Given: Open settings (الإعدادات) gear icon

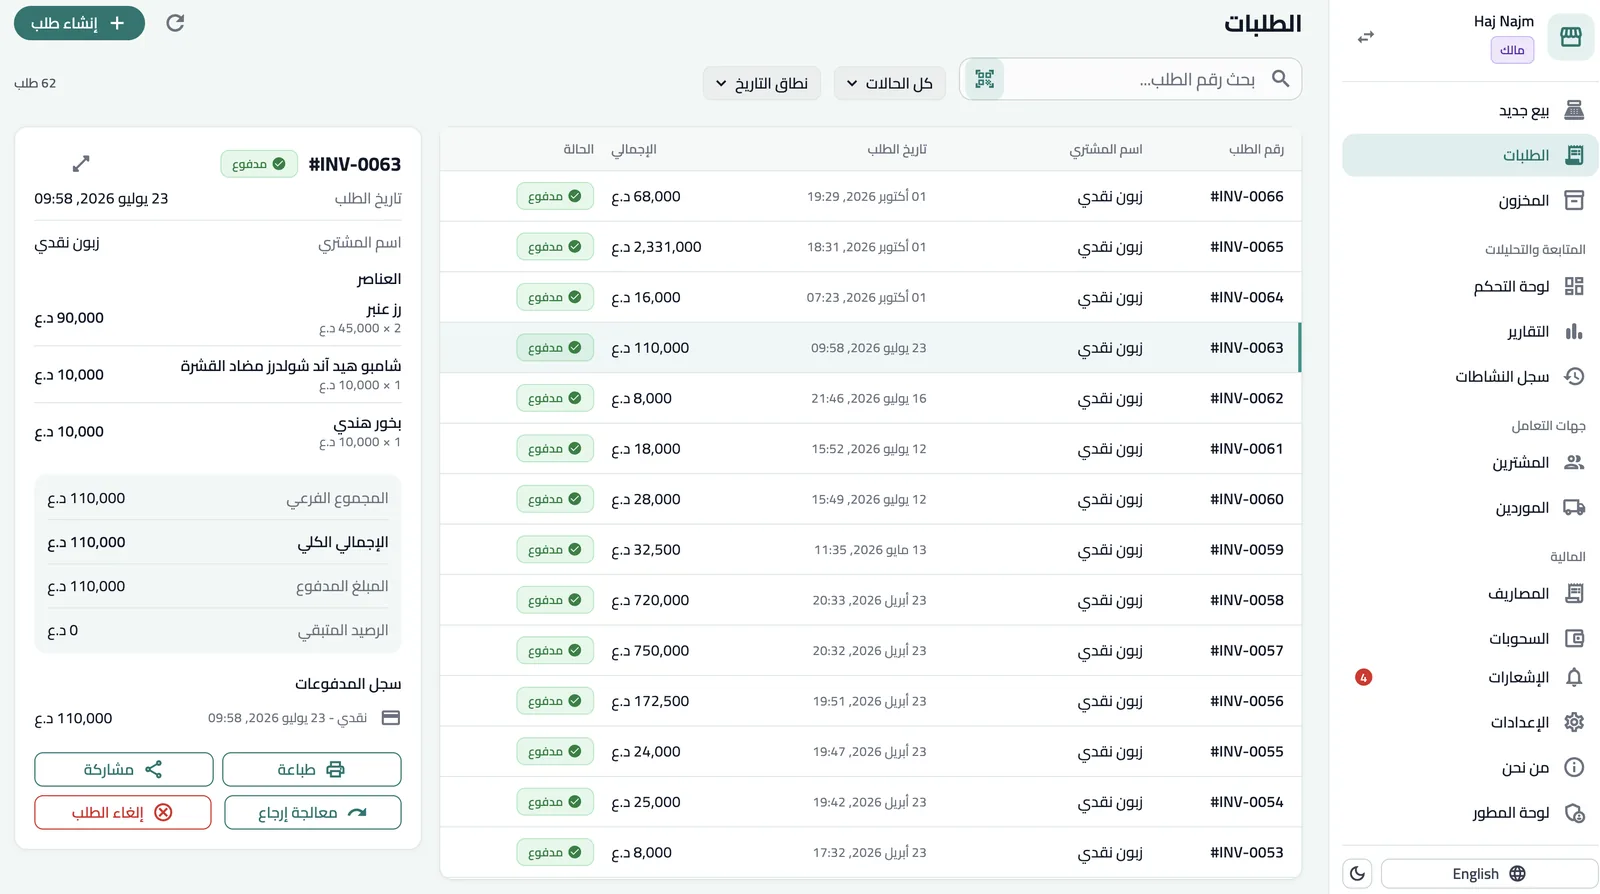Looking at the screenshot, I should click(x=1574, y=722).
